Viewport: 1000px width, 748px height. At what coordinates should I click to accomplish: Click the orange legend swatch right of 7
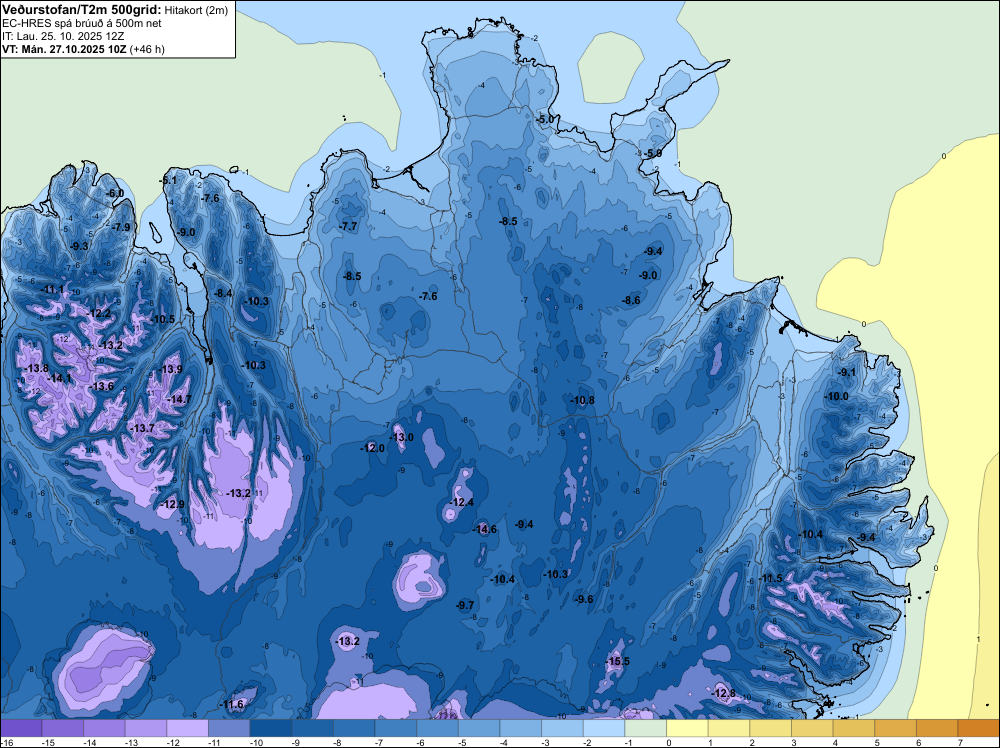978,728
